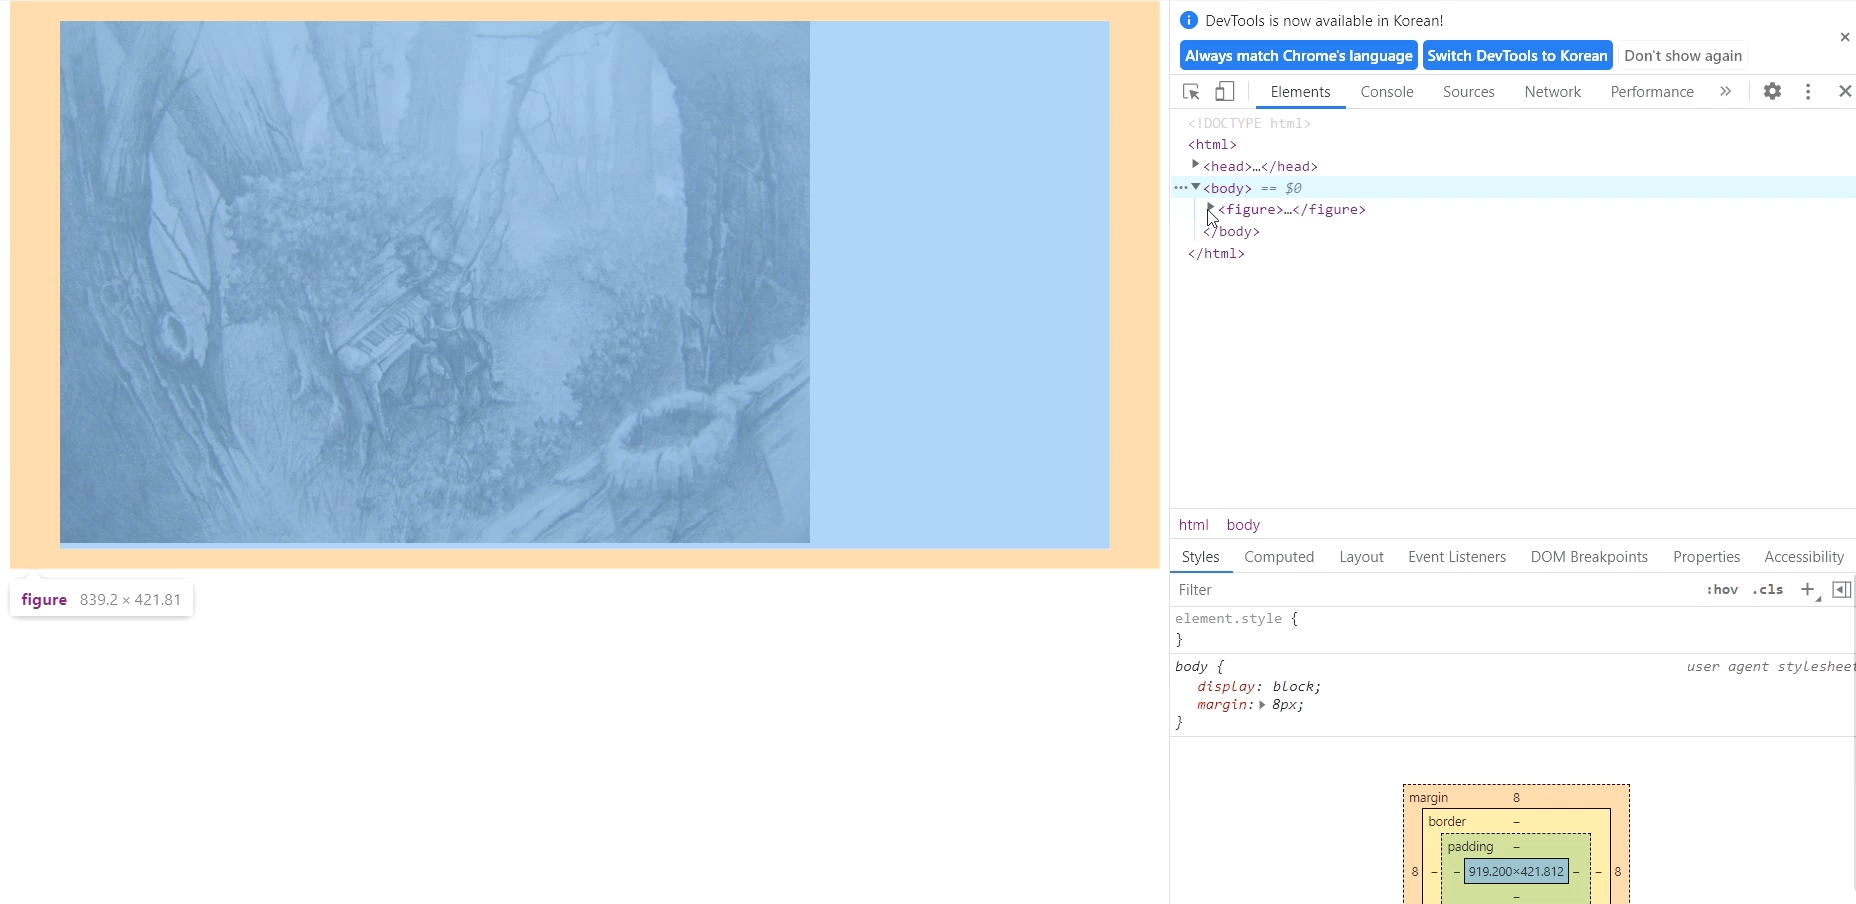This screenshot has width=1856, height=904.
Task: Click Always match Chrome's language button
Action: [1298, 55]
